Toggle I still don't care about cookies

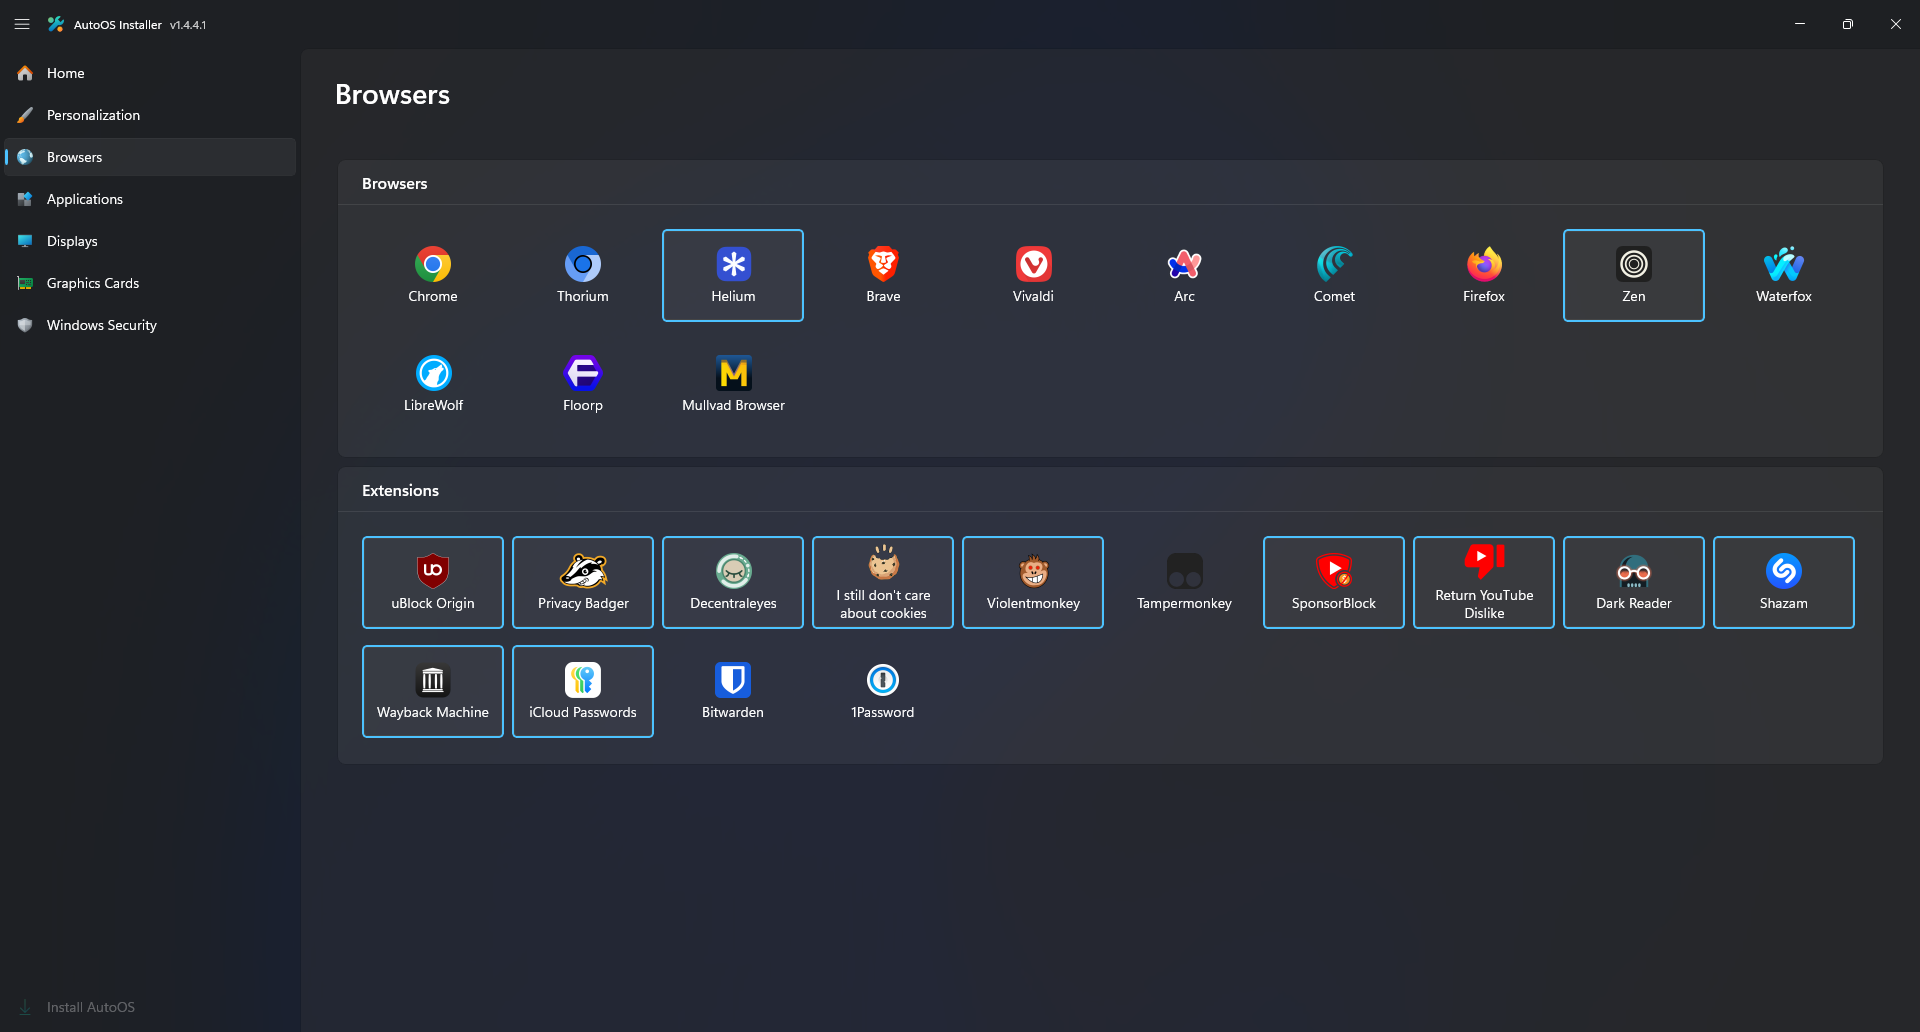(883, 582)
